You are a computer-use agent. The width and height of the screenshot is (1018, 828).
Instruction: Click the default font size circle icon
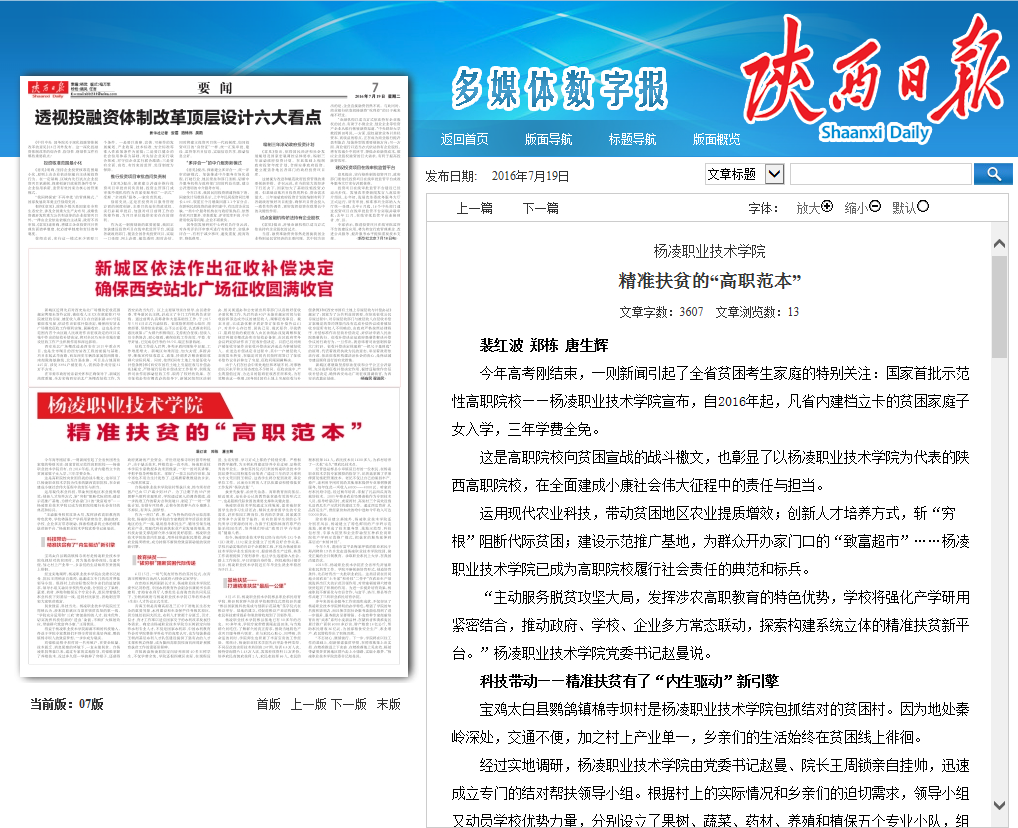pos(923,207)
